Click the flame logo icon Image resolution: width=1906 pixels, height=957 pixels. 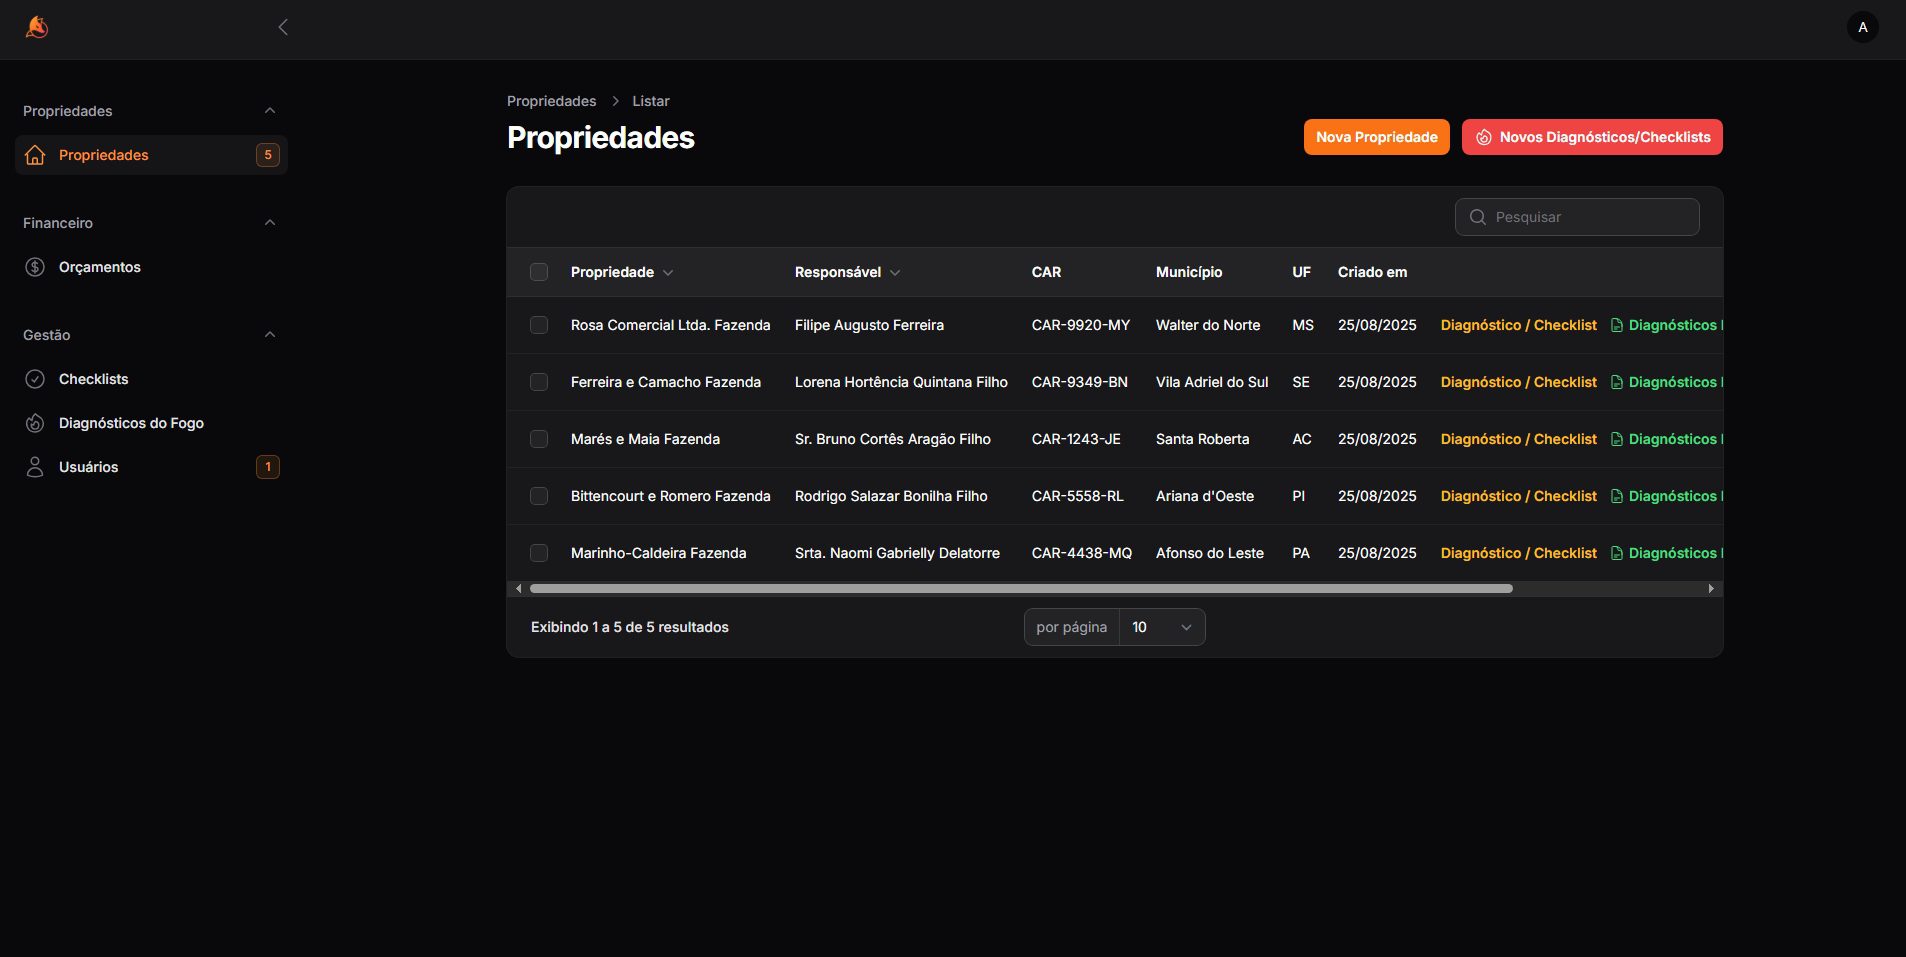point(37,27)
